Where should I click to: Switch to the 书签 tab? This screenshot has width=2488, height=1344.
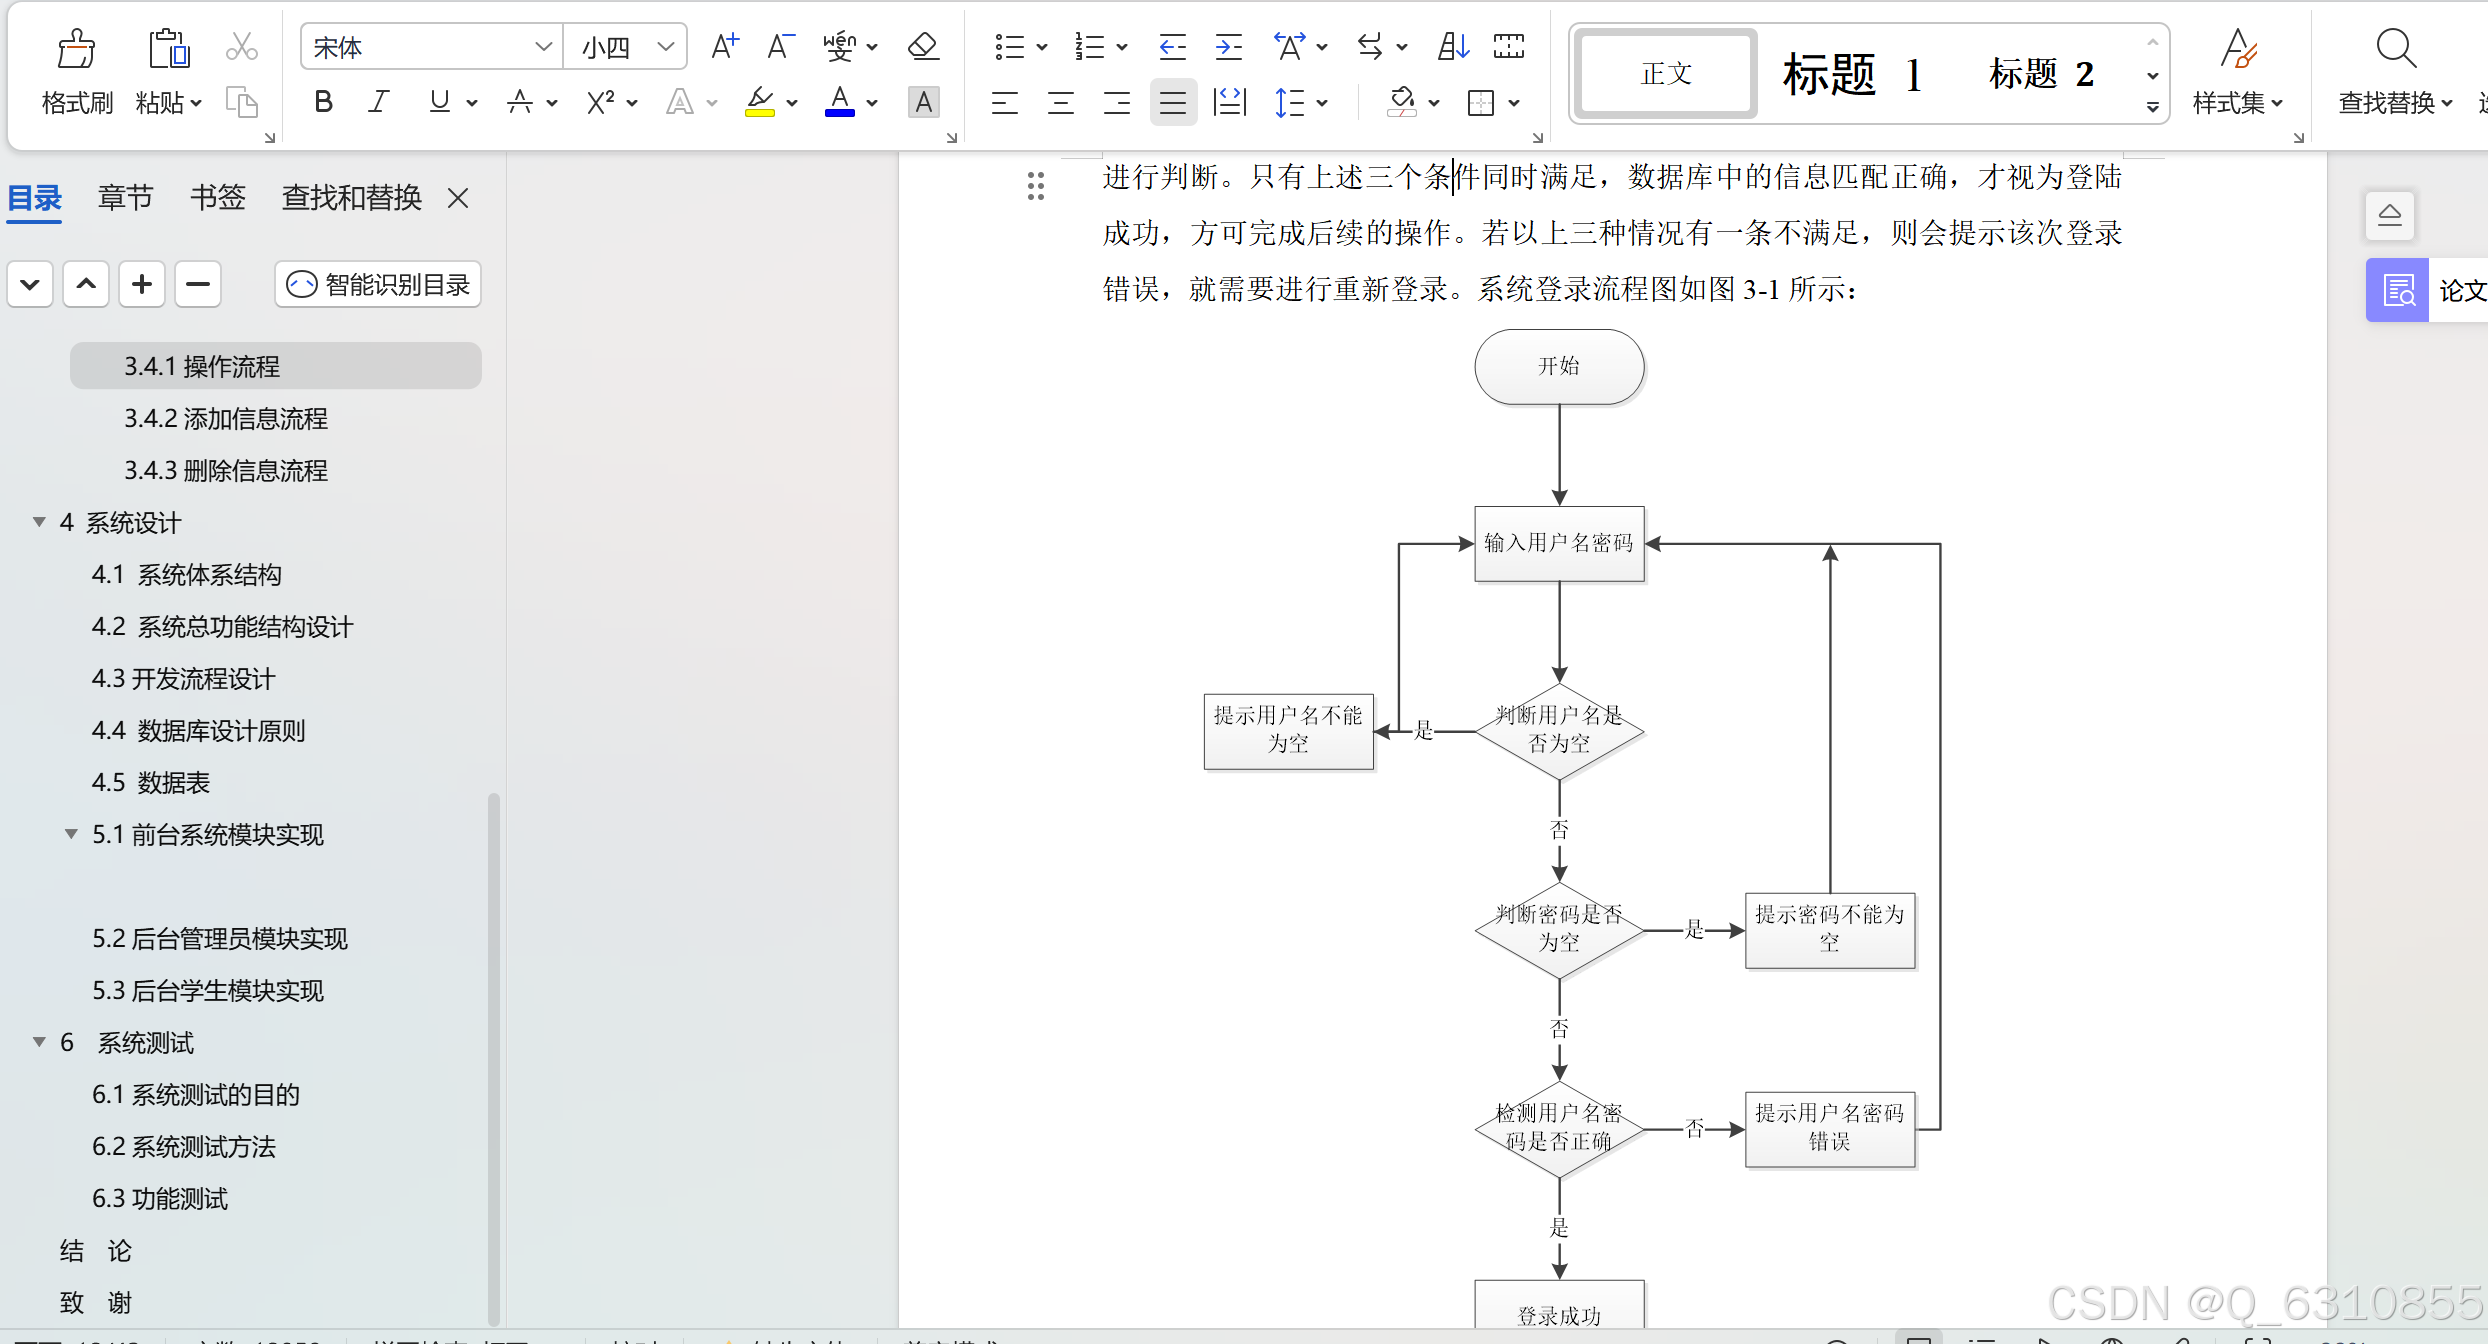pyautogui.click(x=217, y=197)
